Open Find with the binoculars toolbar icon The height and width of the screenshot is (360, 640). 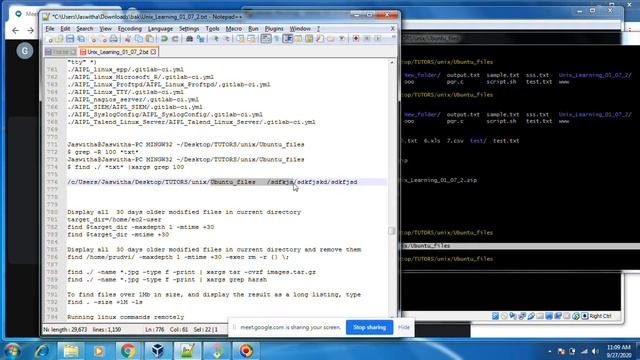189,39
